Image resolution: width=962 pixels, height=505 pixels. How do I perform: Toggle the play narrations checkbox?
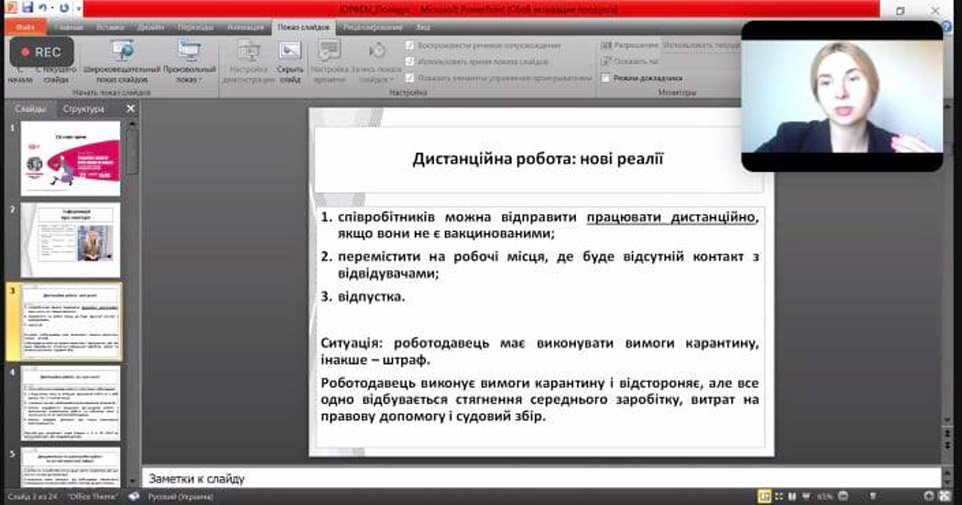point(411,46)
